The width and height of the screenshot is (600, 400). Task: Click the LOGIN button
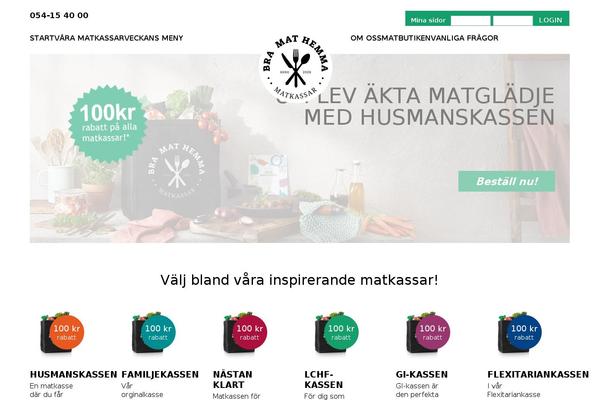(x=550, y=20)
